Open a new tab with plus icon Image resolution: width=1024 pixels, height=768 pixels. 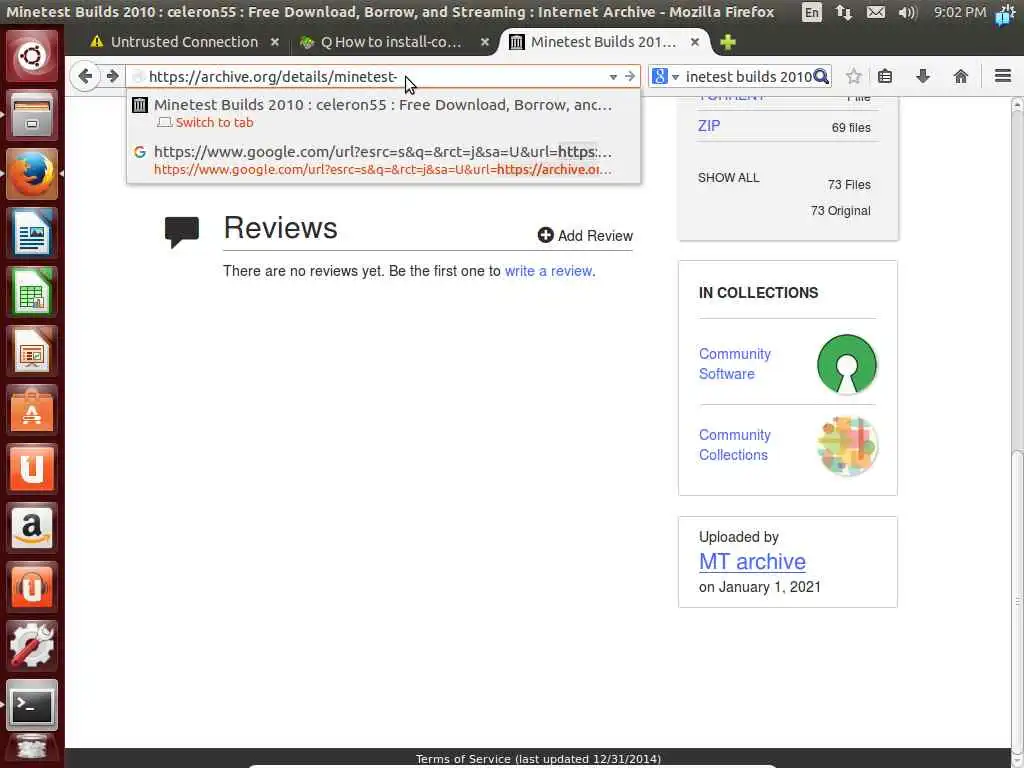click(x=728, y=42)
